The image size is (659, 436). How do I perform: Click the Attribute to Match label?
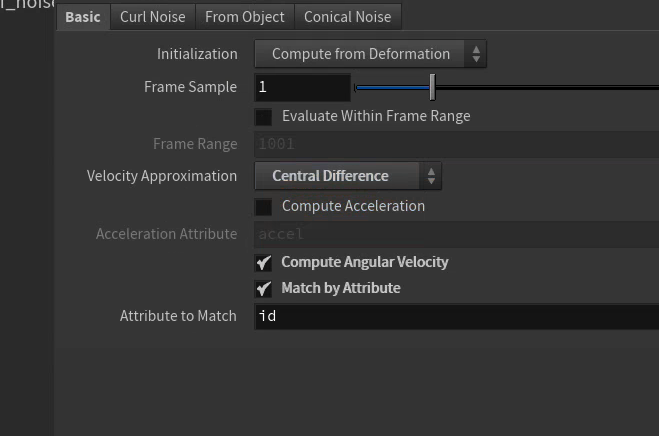click(178, 316)
